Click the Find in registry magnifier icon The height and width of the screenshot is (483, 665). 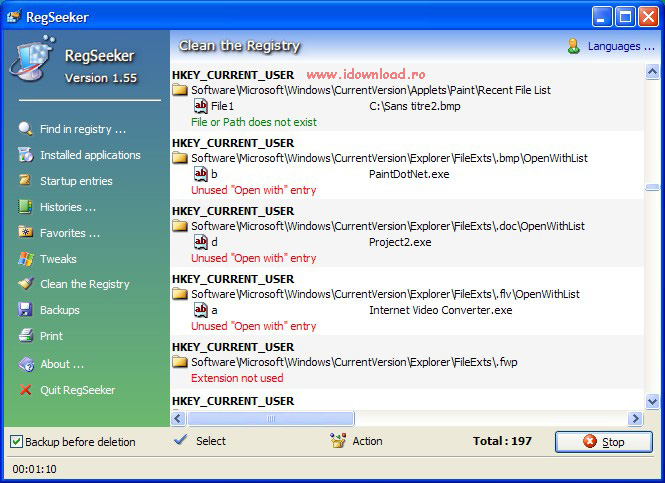point(25,128)
